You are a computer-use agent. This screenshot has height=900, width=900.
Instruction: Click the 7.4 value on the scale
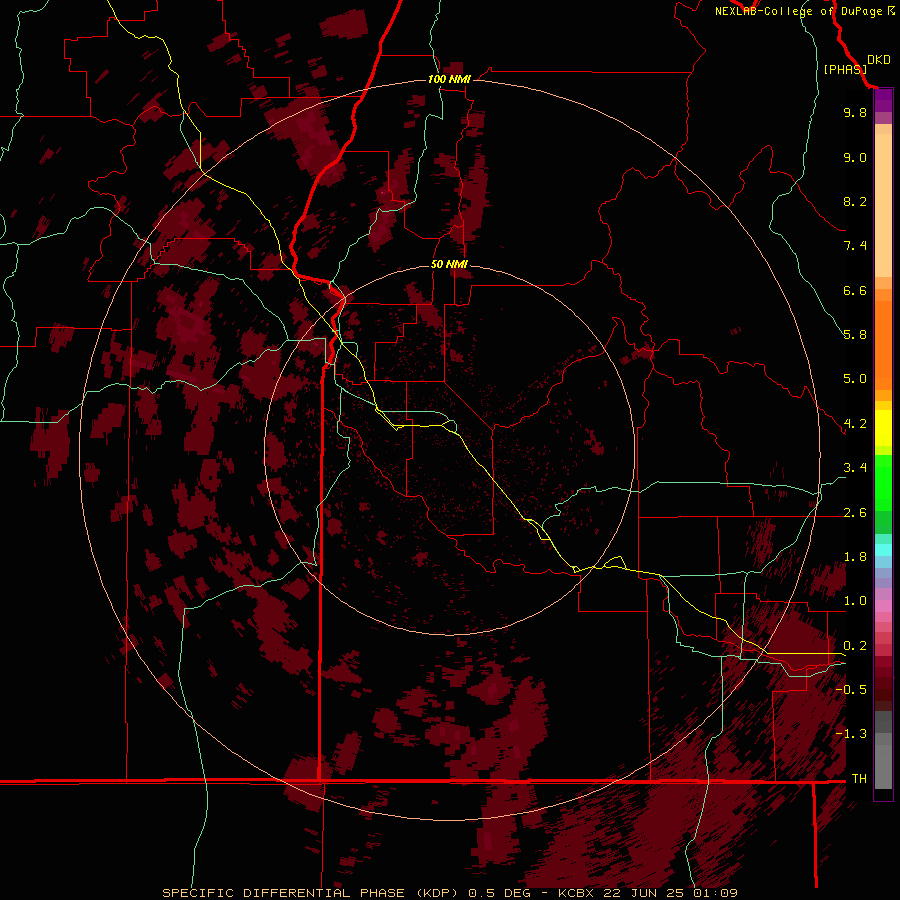855,246
